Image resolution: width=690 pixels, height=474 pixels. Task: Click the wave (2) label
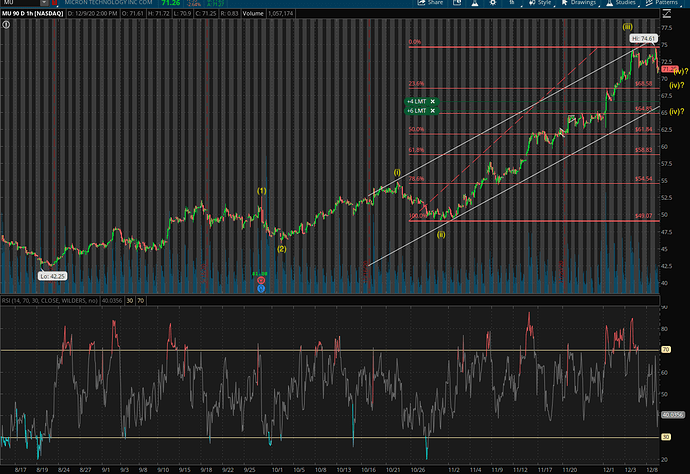pos(282,249)
